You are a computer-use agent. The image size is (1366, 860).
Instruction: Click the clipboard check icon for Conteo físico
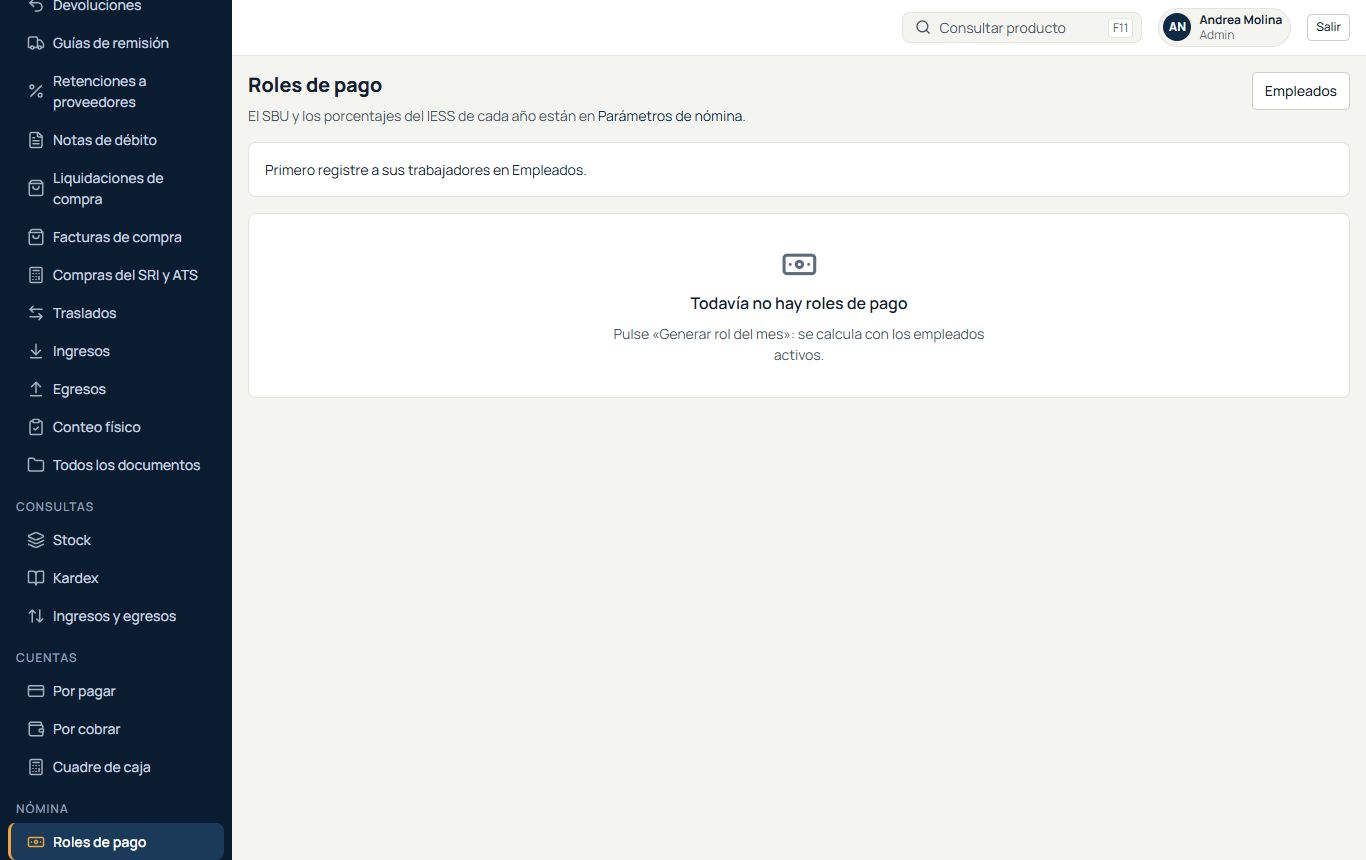pos(36,427)
